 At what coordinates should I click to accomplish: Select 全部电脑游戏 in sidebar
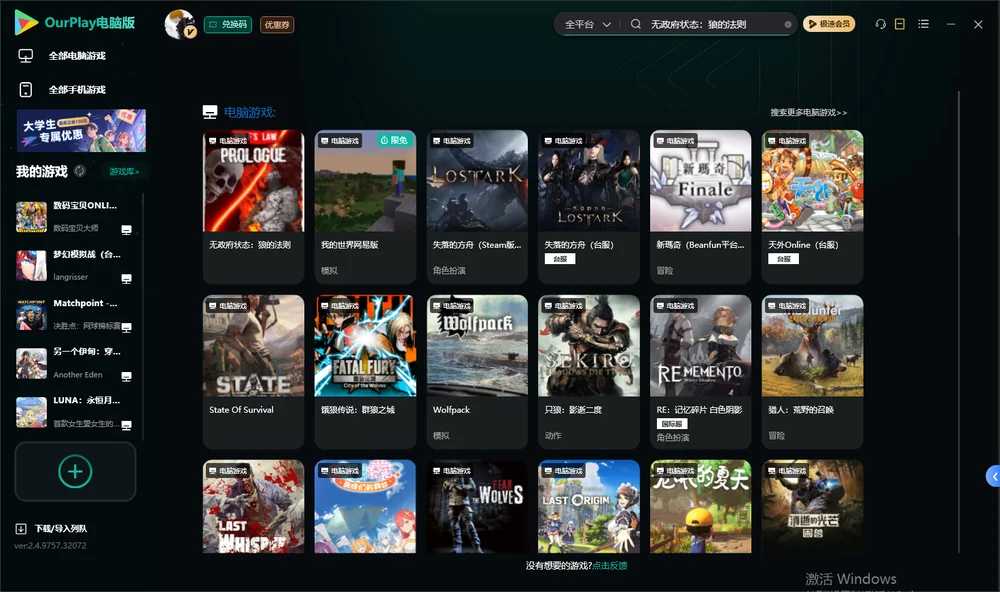(x=77, y=56)
